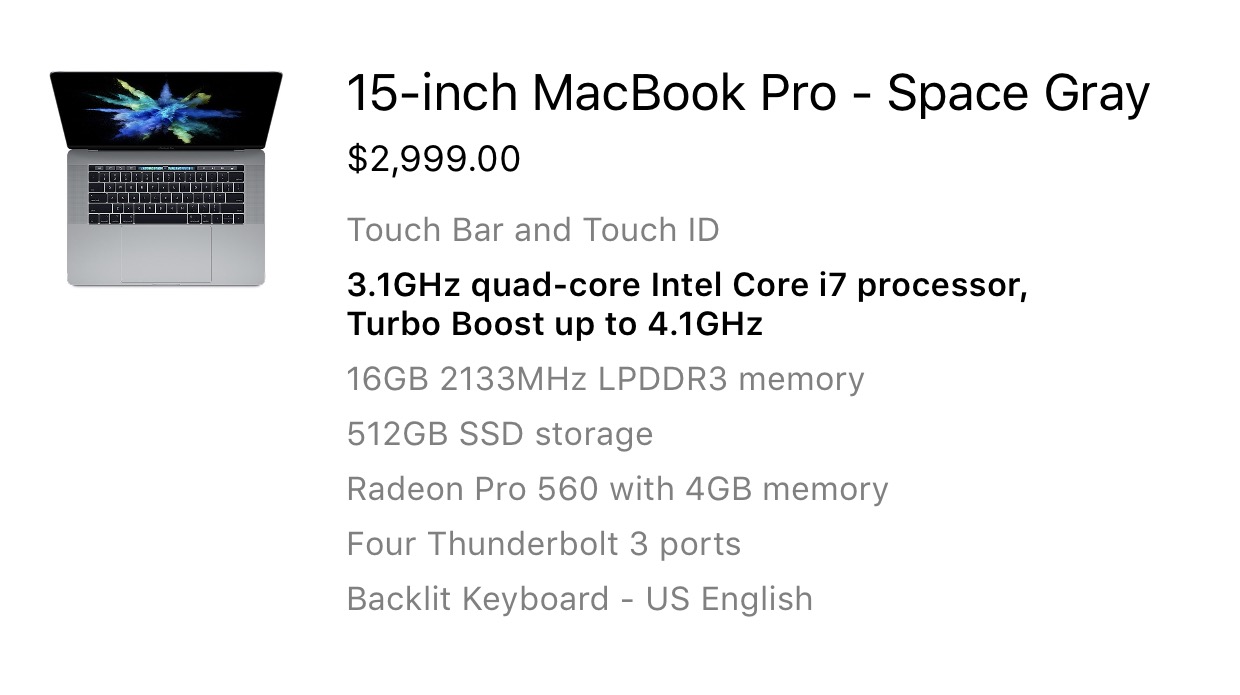Click the trackpad in the laptop image
The height and width of the screenshot is (695, 1240).
(167, 254)
